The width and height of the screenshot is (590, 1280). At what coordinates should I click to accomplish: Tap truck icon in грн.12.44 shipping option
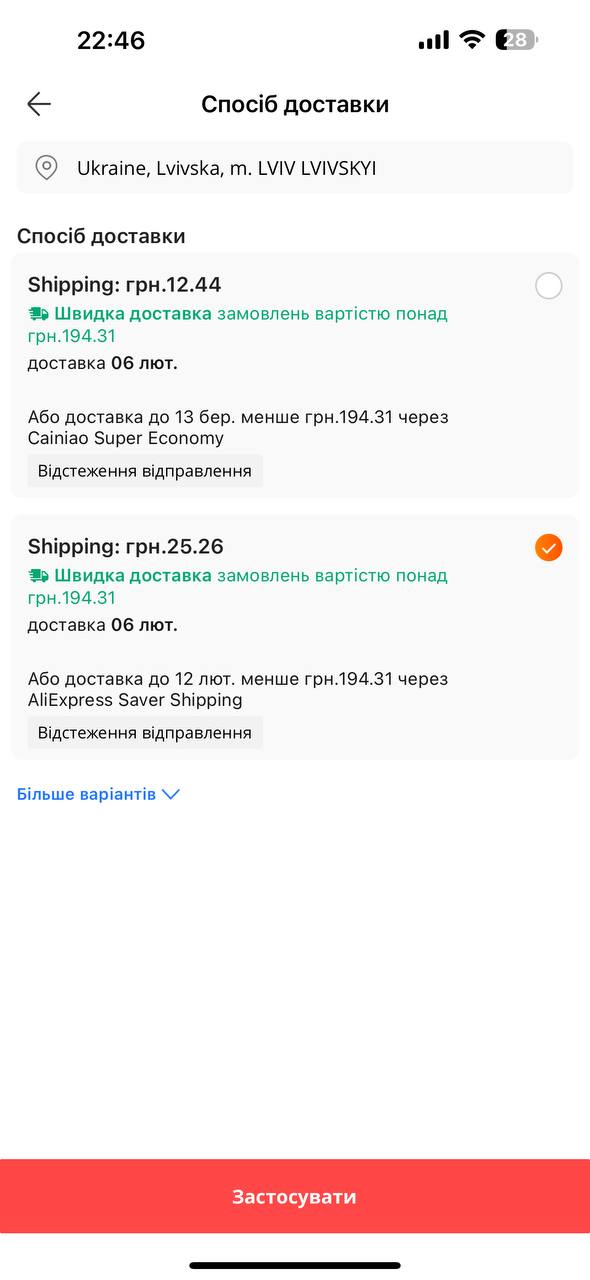[x=38, y=313]
